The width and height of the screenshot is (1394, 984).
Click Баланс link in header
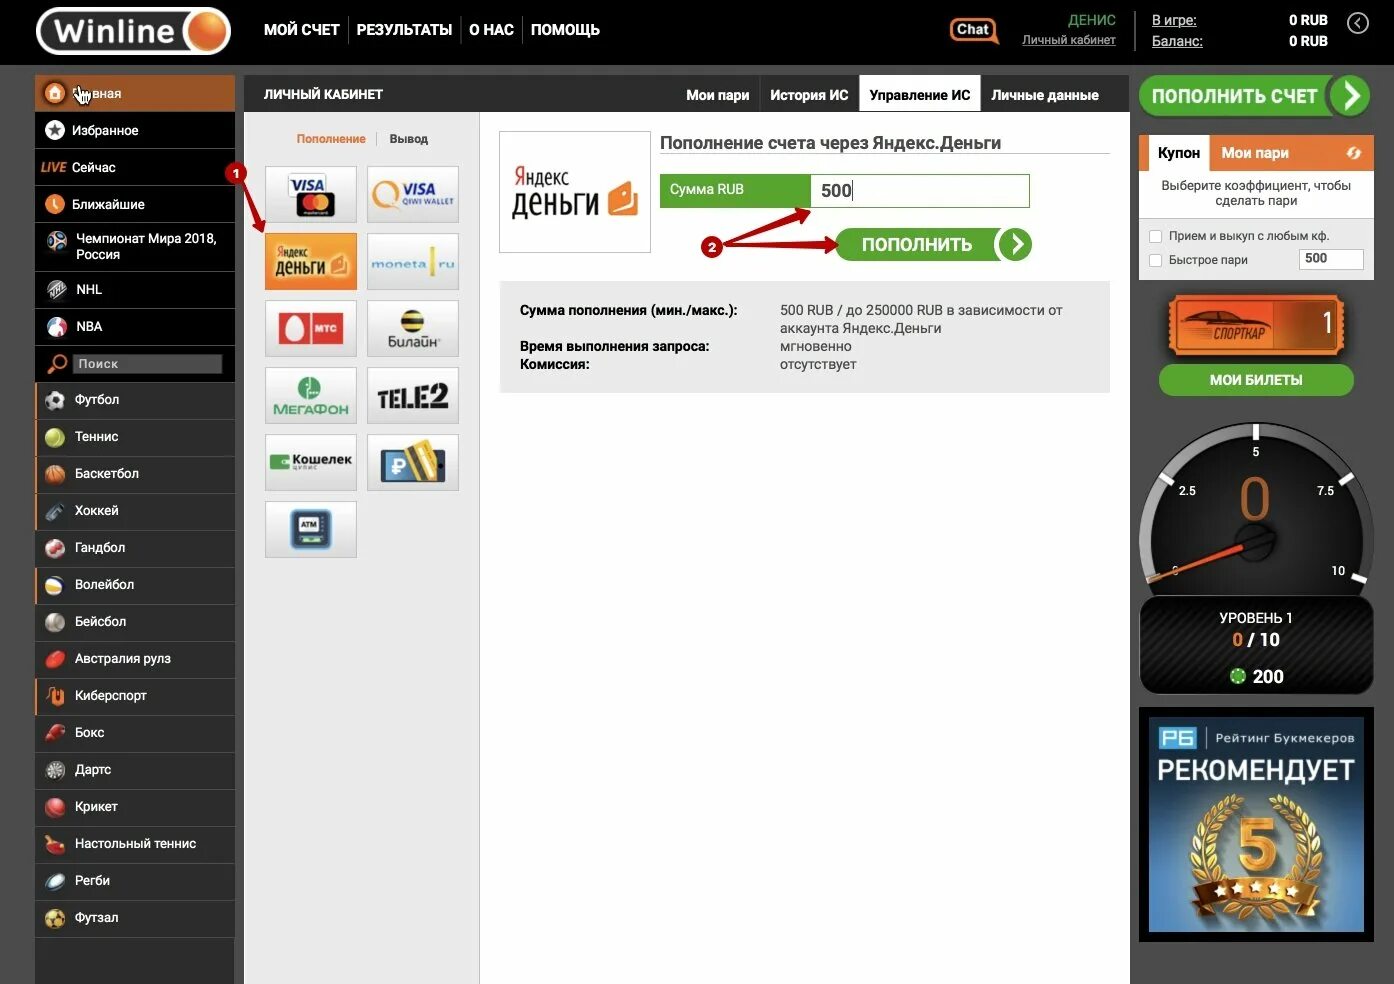1177,41
